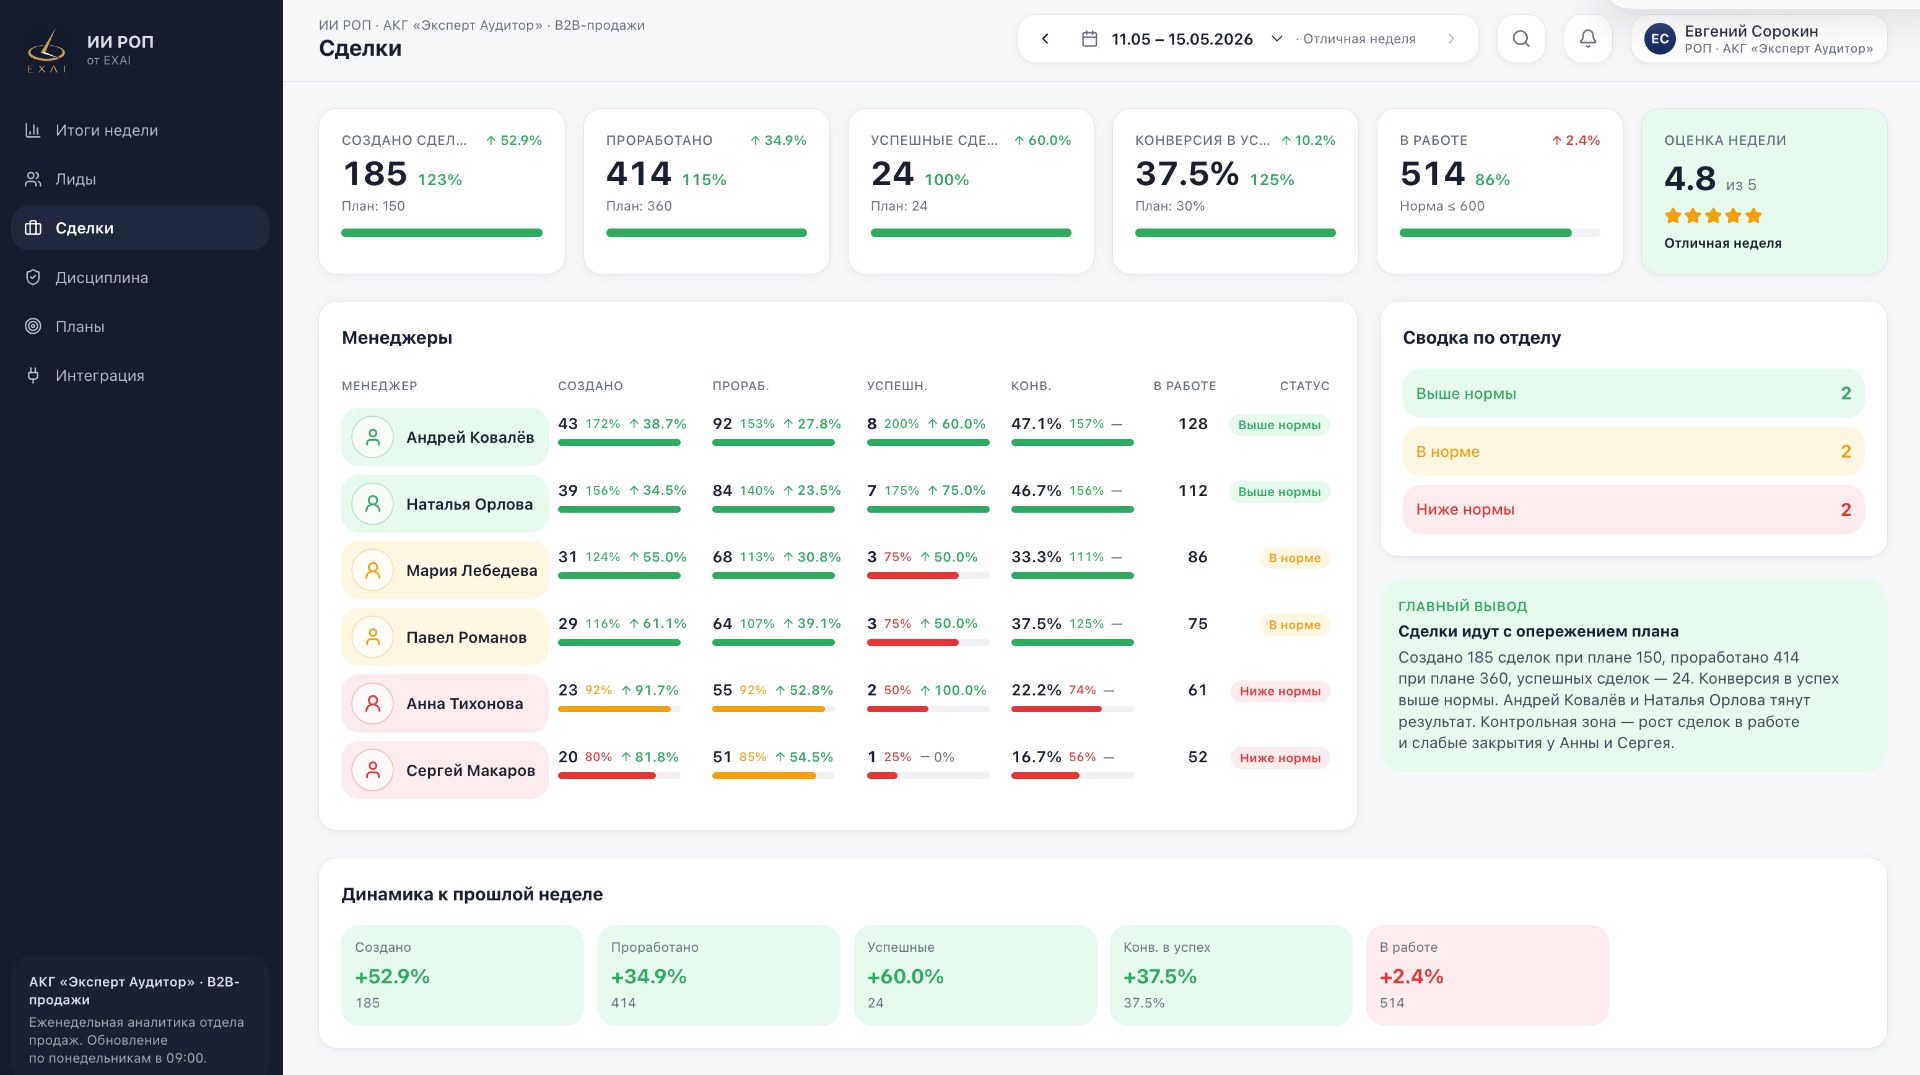Open notifications bell

1588,39
